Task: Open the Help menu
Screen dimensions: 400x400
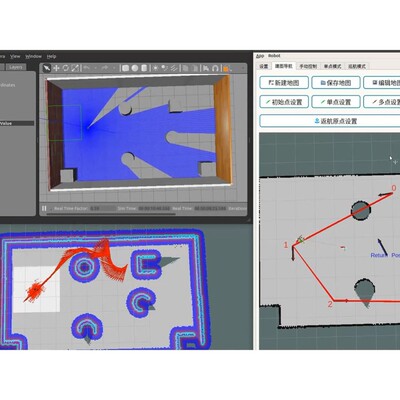Action: 51,56
